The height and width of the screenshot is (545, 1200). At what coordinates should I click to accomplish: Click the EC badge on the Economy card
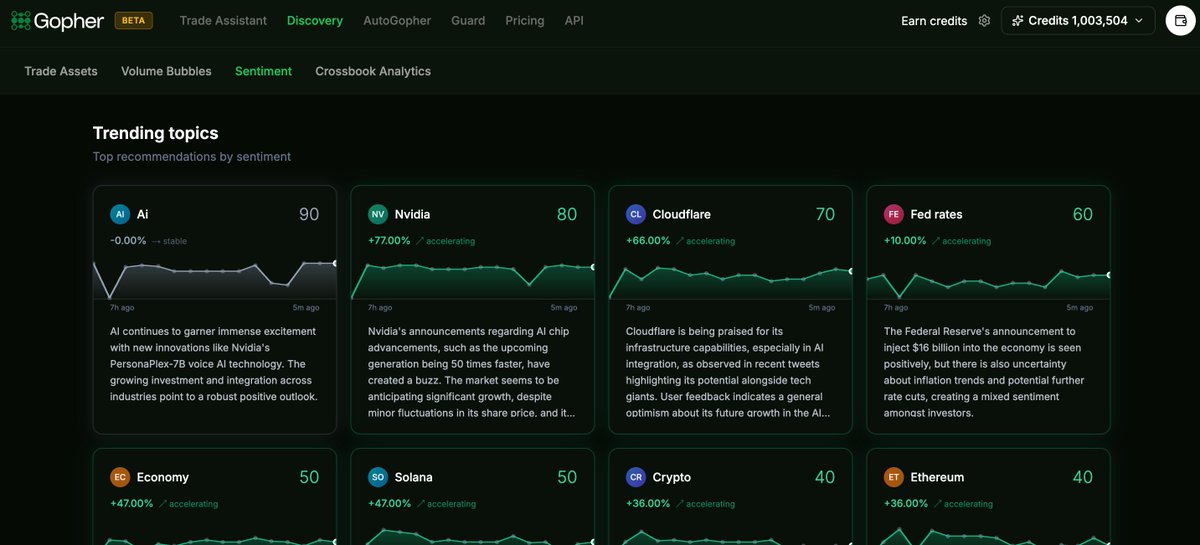click(120, 477)
